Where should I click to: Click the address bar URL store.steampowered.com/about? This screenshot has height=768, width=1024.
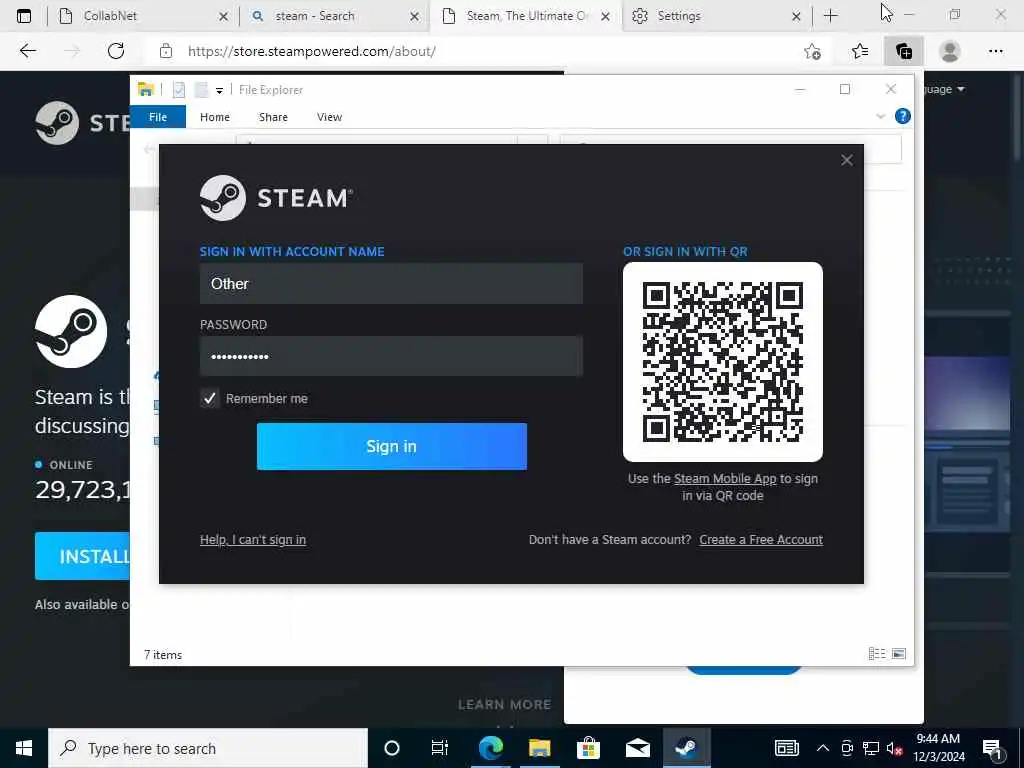point(312,51)
